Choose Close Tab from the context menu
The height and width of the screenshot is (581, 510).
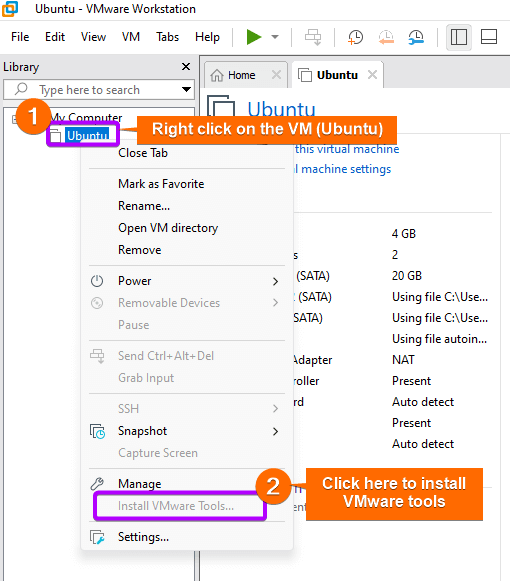tap(143, 153)
